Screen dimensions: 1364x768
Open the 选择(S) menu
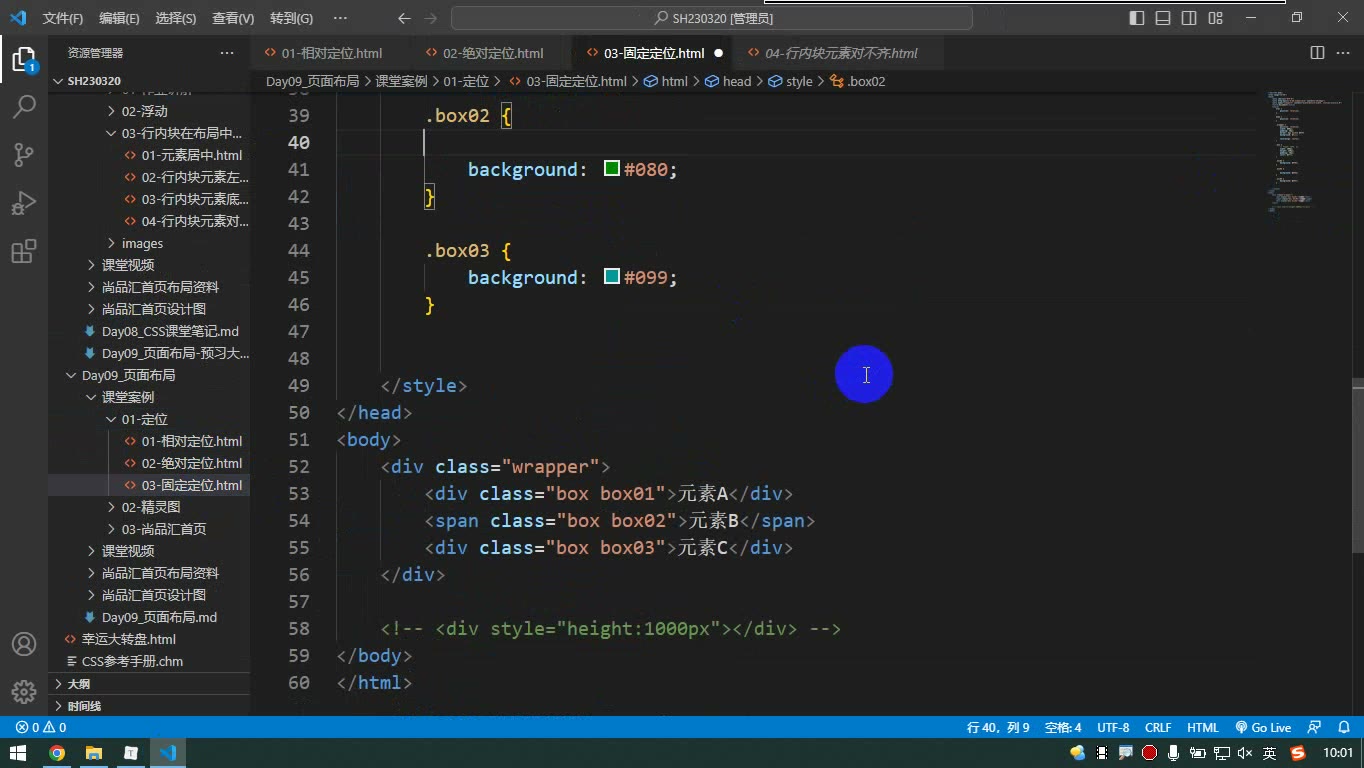coord(176,18)
